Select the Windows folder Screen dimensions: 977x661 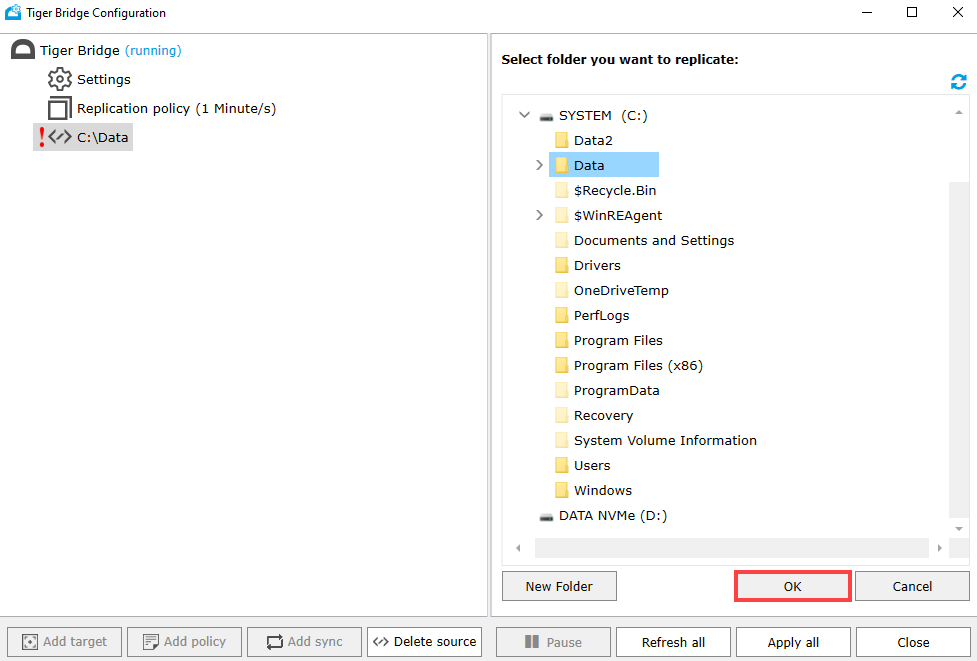(x=602, y=490)
